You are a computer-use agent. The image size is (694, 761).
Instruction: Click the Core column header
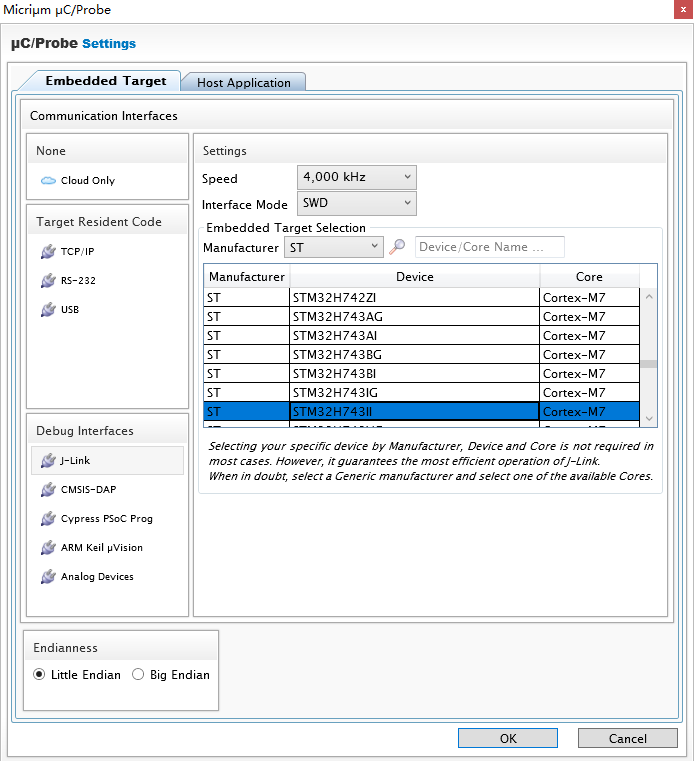pos(589,277)
